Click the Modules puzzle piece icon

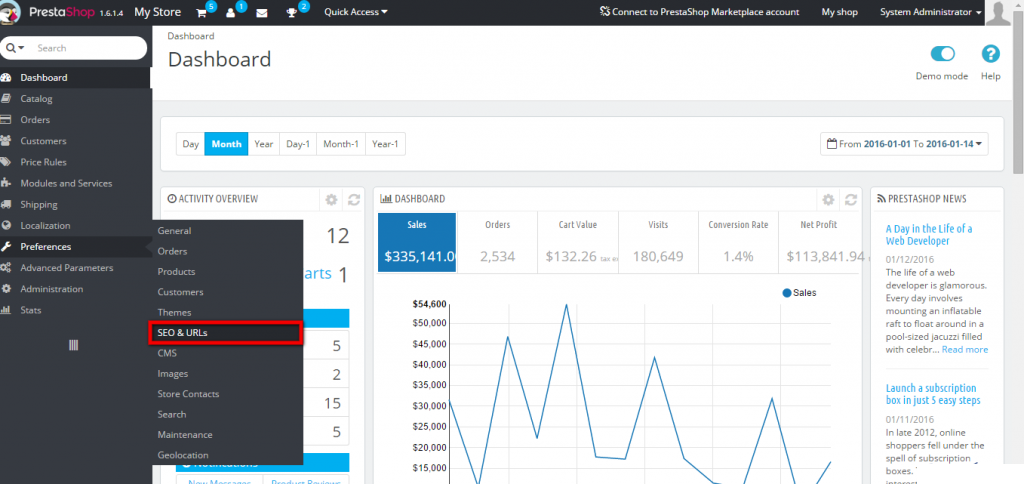point(7,183)
